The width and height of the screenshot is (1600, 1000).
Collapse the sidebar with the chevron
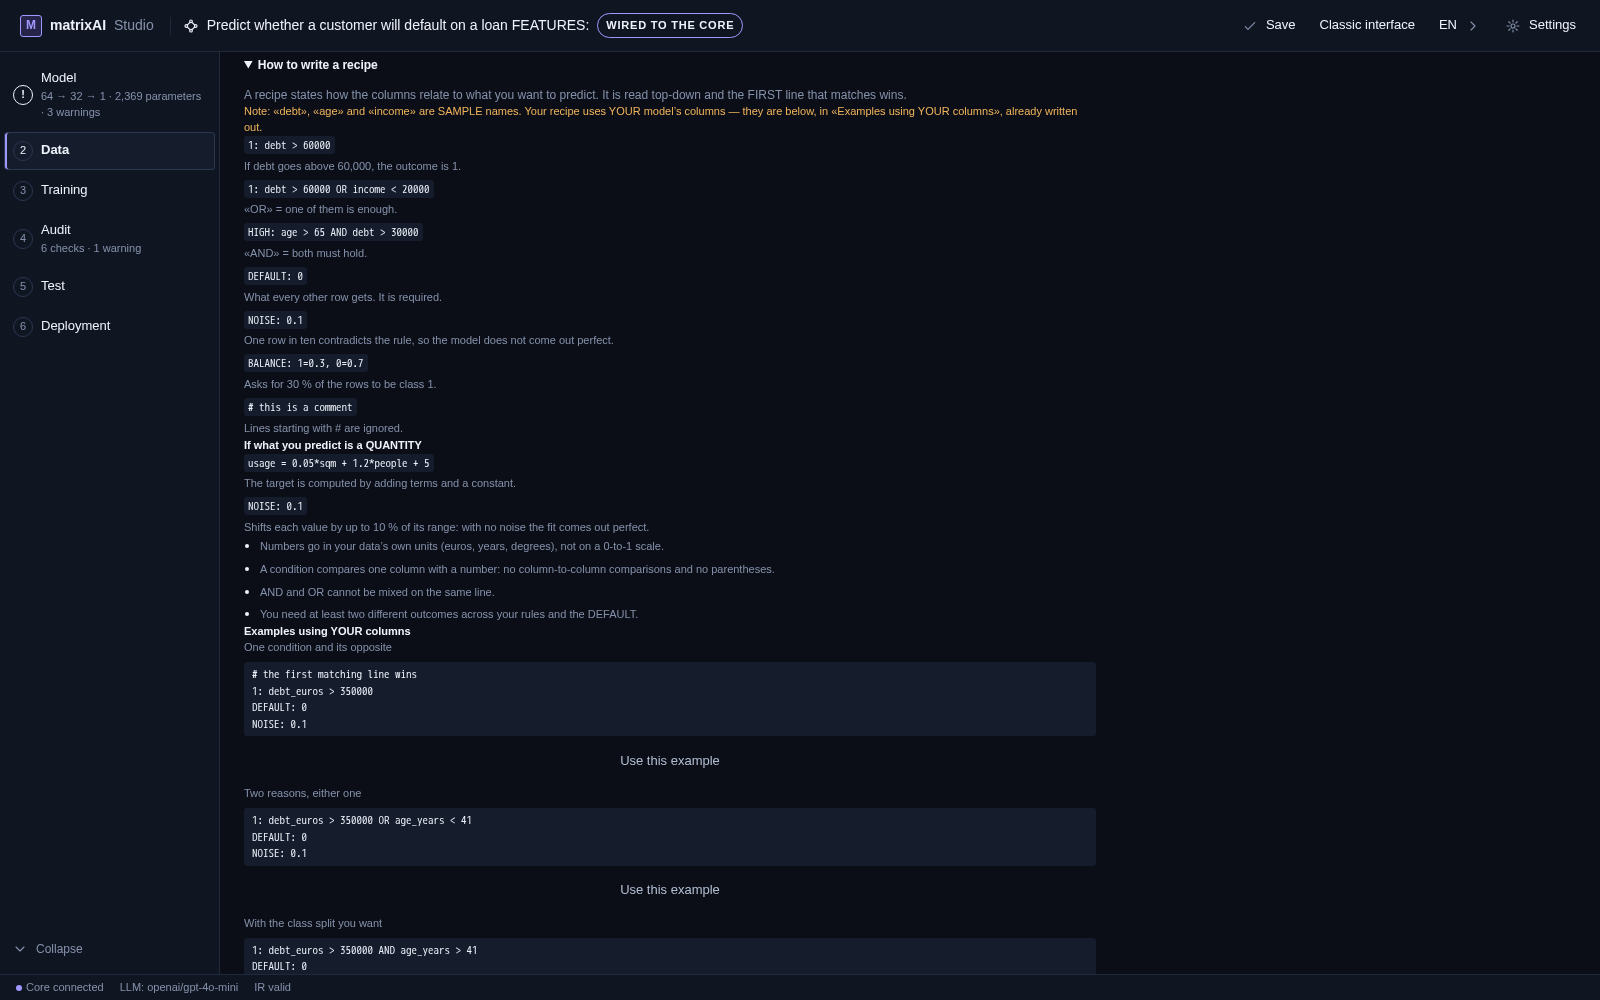pyautogui.click(x=20, y=949)
